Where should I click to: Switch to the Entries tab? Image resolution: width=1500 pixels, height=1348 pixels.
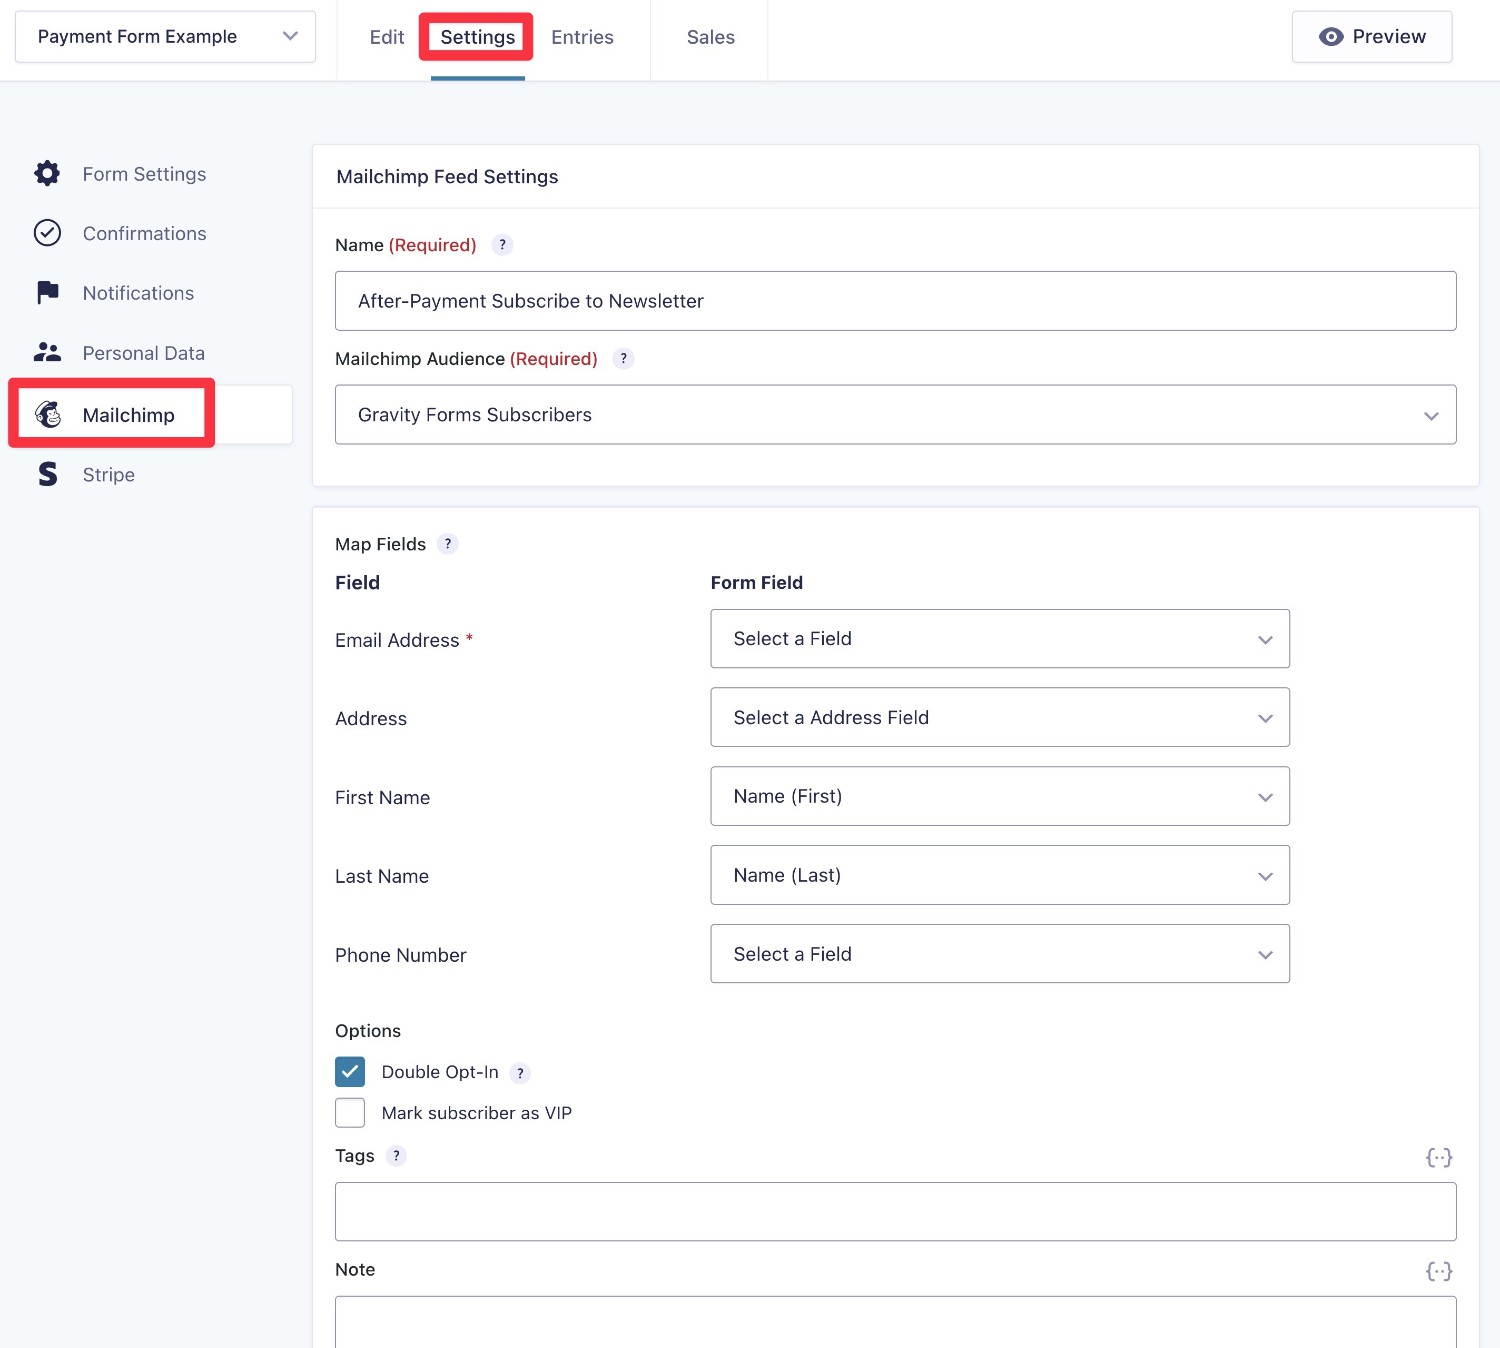coord(582,38)
